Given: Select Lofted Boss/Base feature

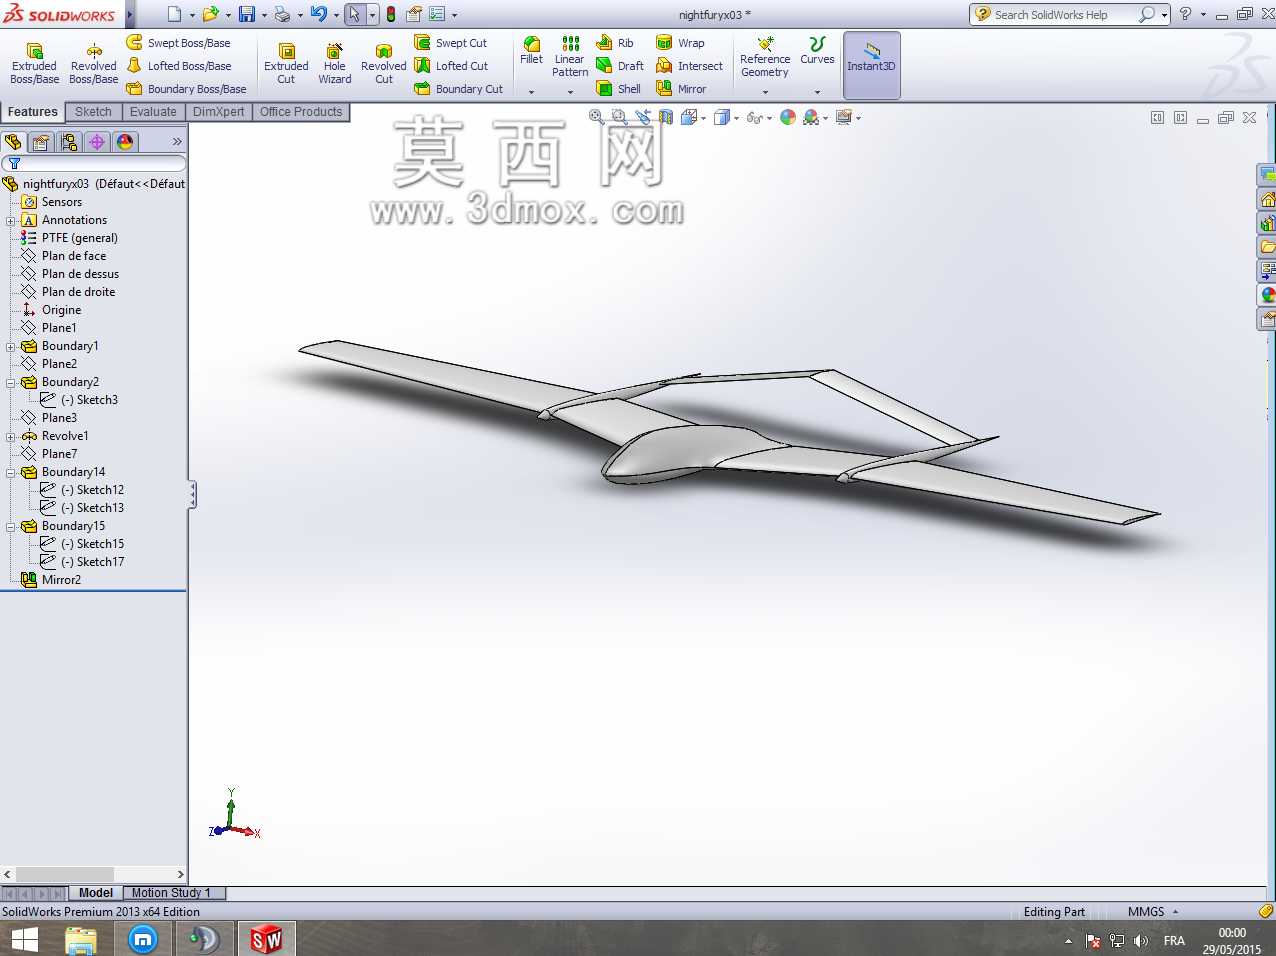Looking at the screenshot, I should pos(178,66).
